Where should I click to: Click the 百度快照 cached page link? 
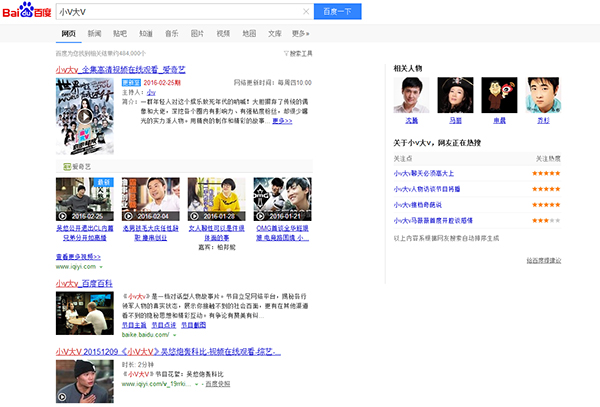pyautogui.click(x=218, y=384)
